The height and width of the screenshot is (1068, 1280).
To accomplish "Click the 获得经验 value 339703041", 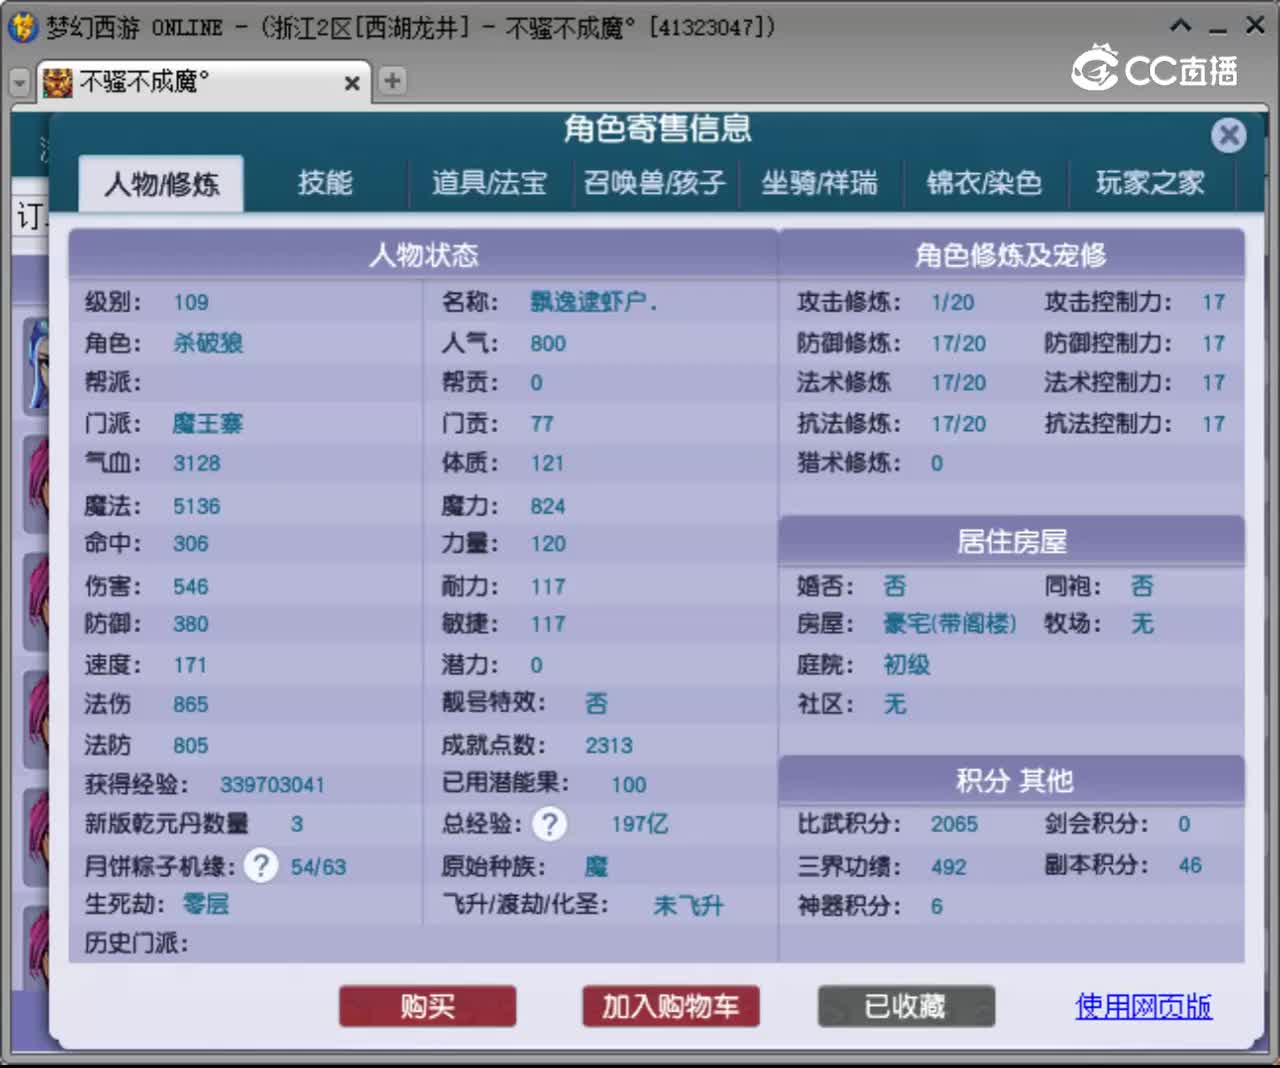I will (272, 785).
